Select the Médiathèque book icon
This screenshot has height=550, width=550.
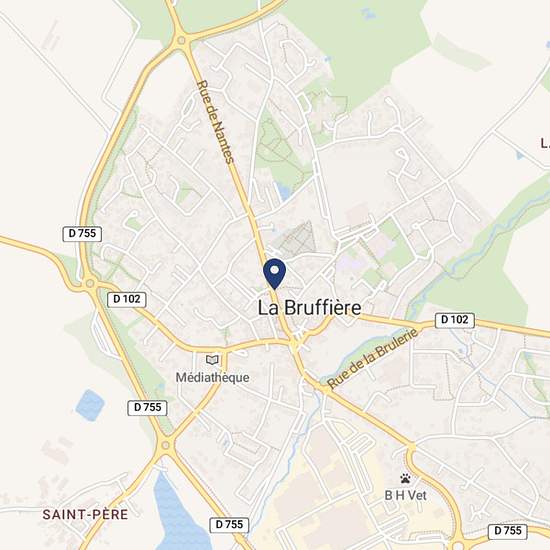pos(212,360)
